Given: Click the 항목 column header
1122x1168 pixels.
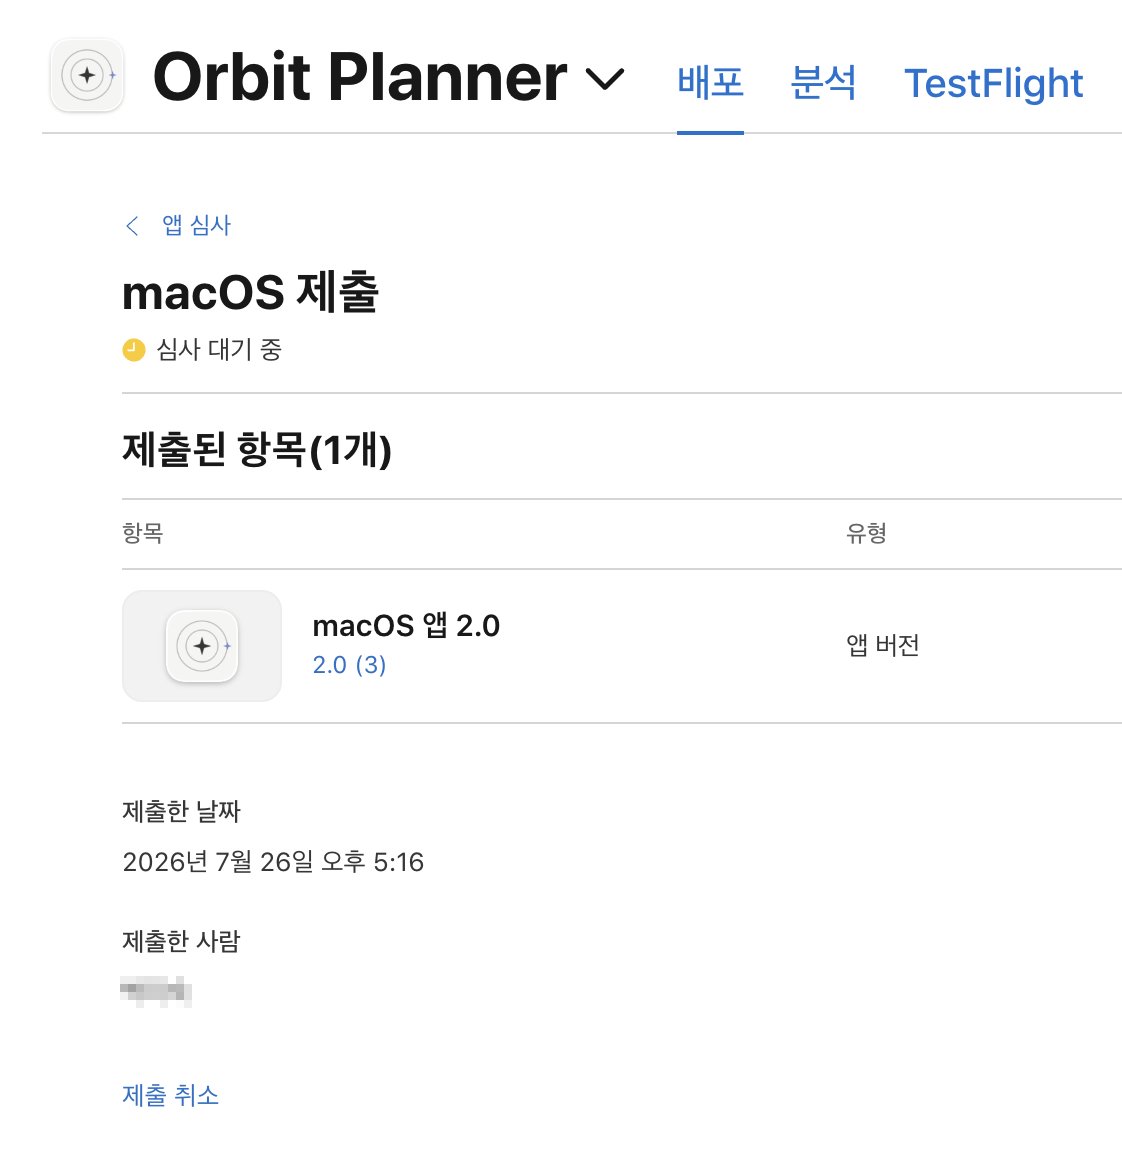Looking at the screenshot, I should coord(142,533).
